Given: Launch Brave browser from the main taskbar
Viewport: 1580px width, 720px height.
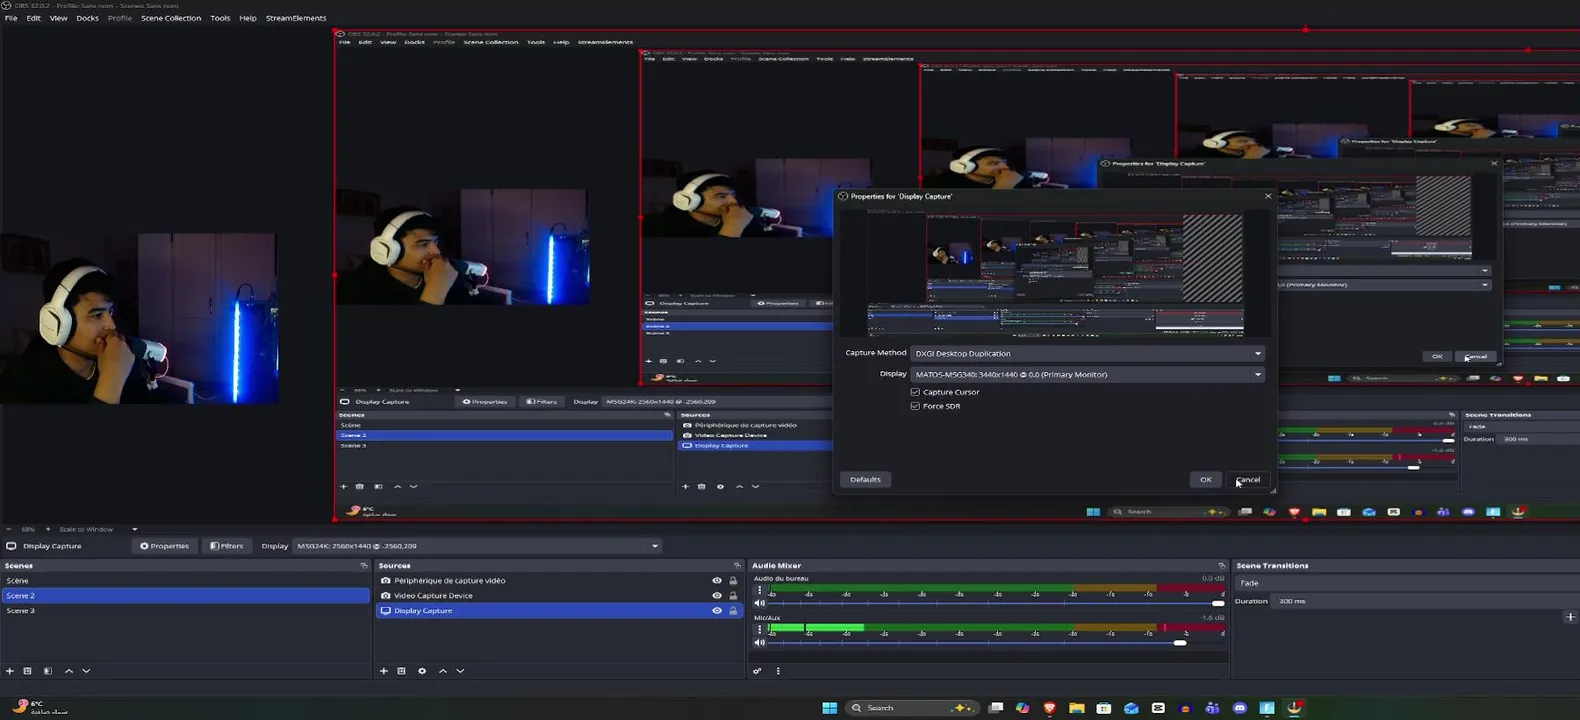Looking at the screenshot, I should pos(1049,708).
